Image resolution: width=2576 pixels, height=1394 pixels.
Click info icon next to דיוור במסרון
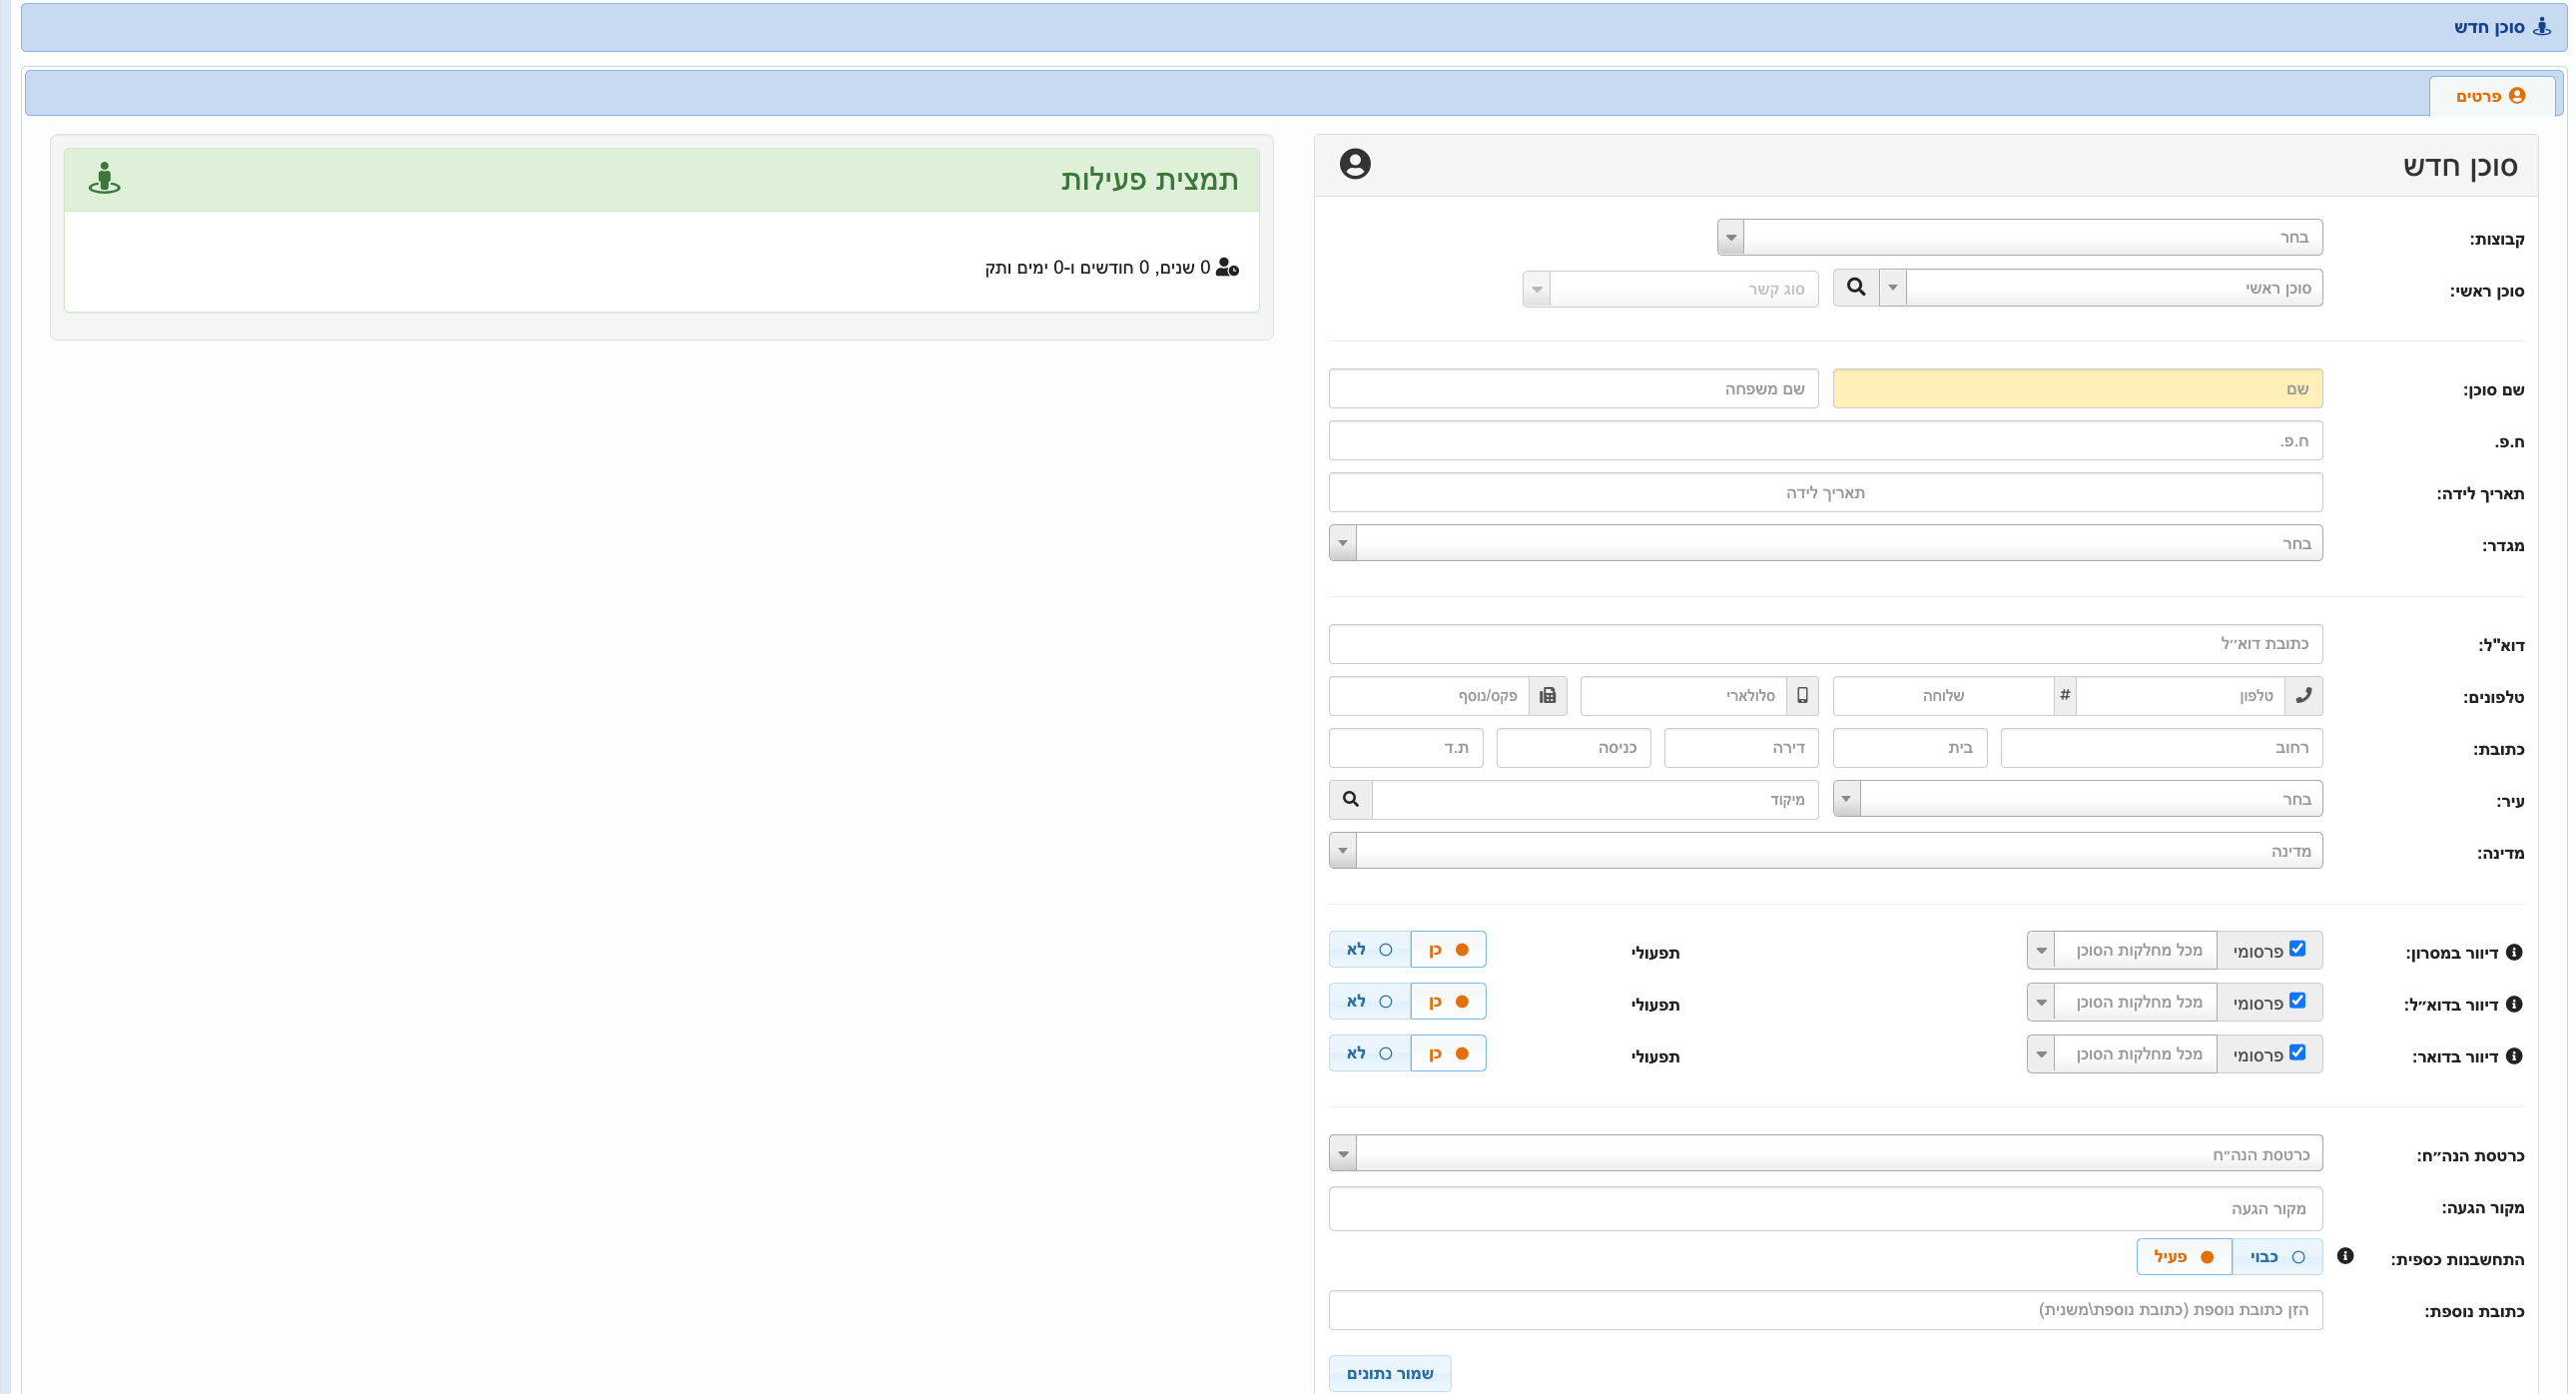2514,952
